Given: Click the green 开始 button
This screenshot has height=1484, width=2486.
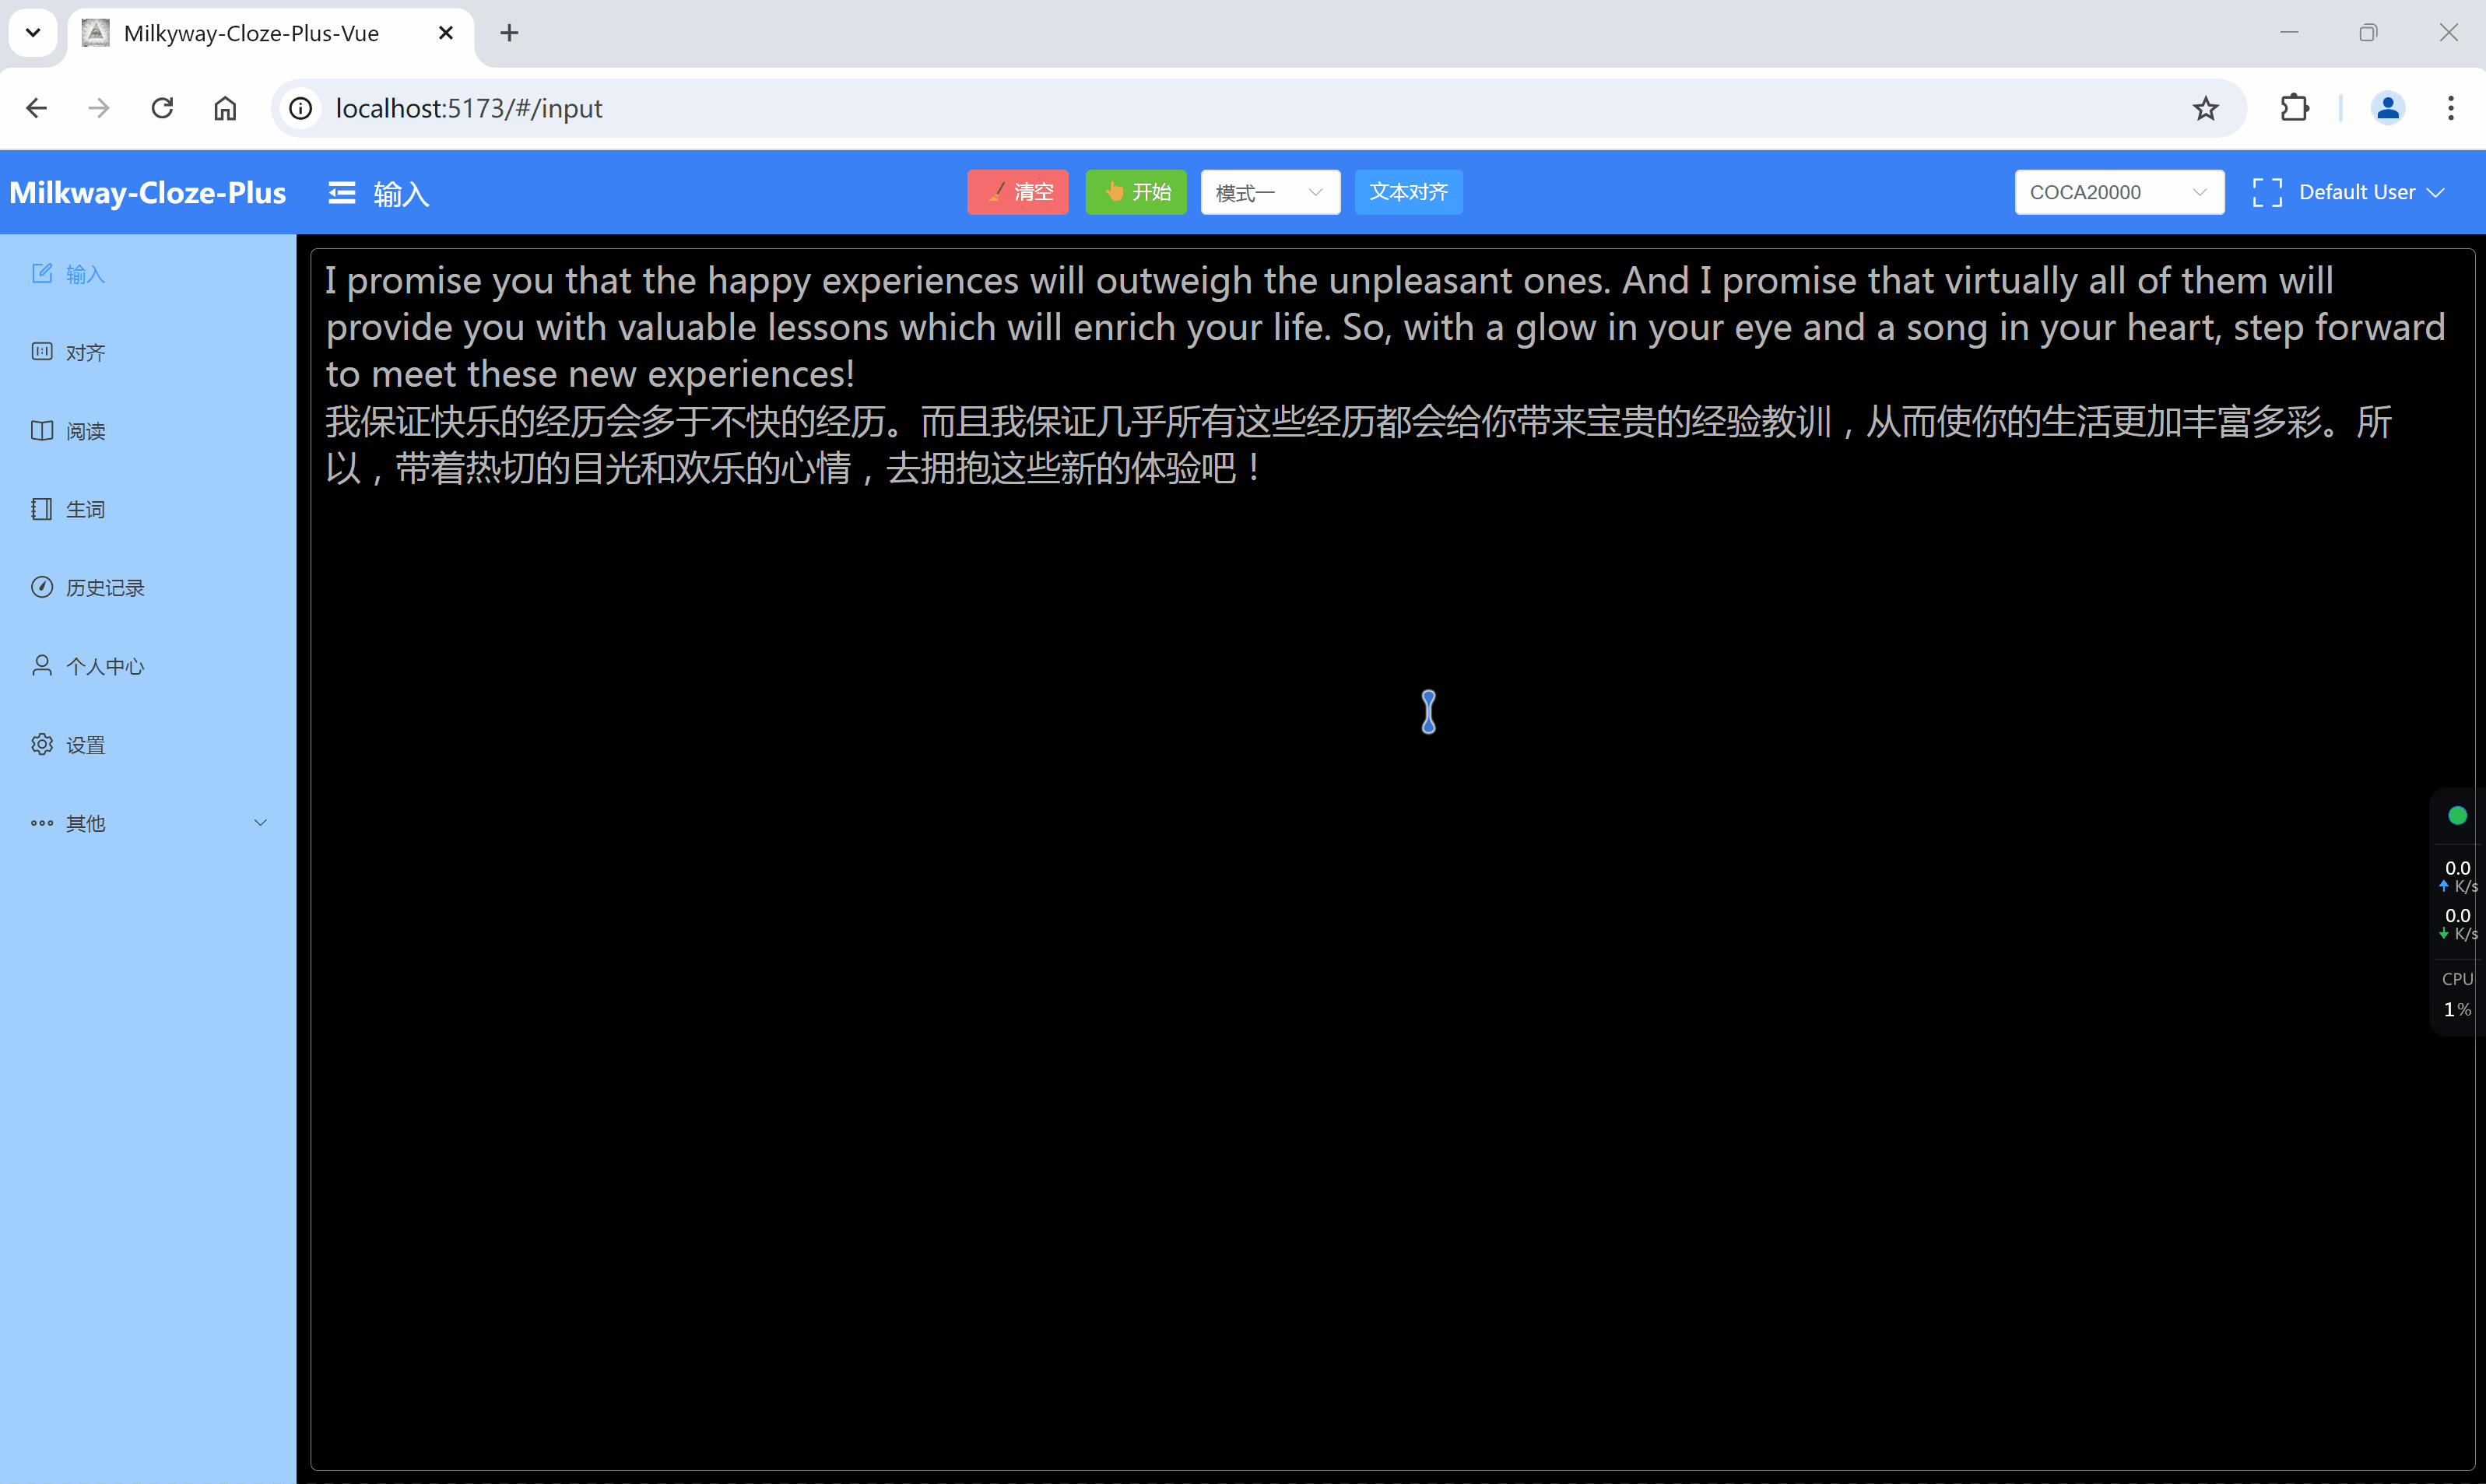Looking at the screenshot, I should [1136, 192].
